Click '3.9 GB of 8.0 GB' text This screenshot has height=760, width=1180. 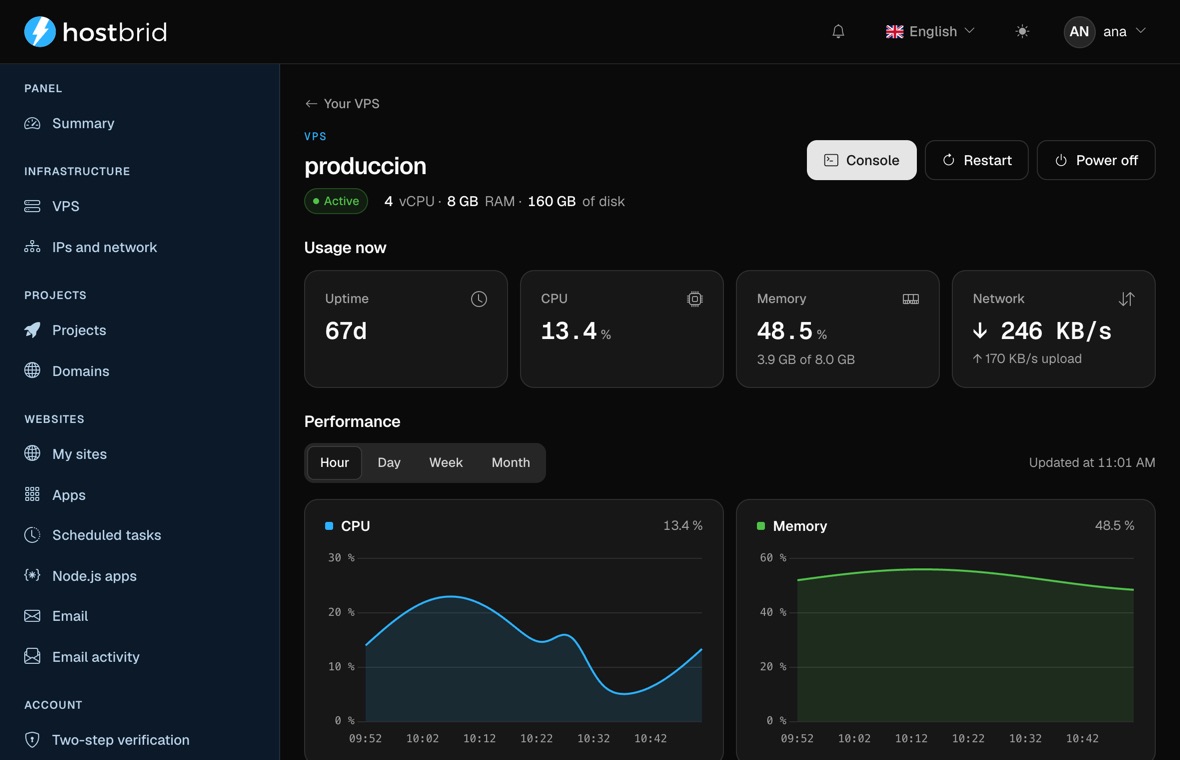(806, 360)
